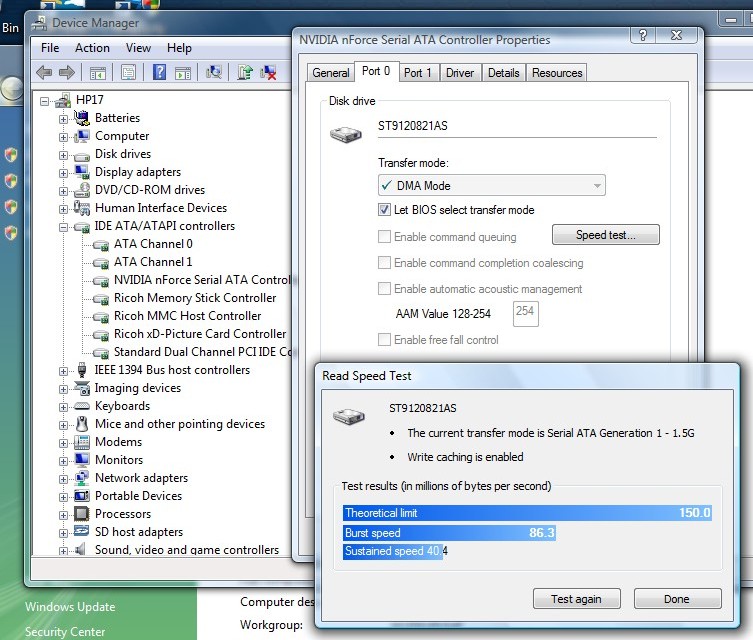The width and height of the screenshot is (753, 640).
Task: Select Ricoh MMC Host Controller in tree
Action: click(187, 316)
